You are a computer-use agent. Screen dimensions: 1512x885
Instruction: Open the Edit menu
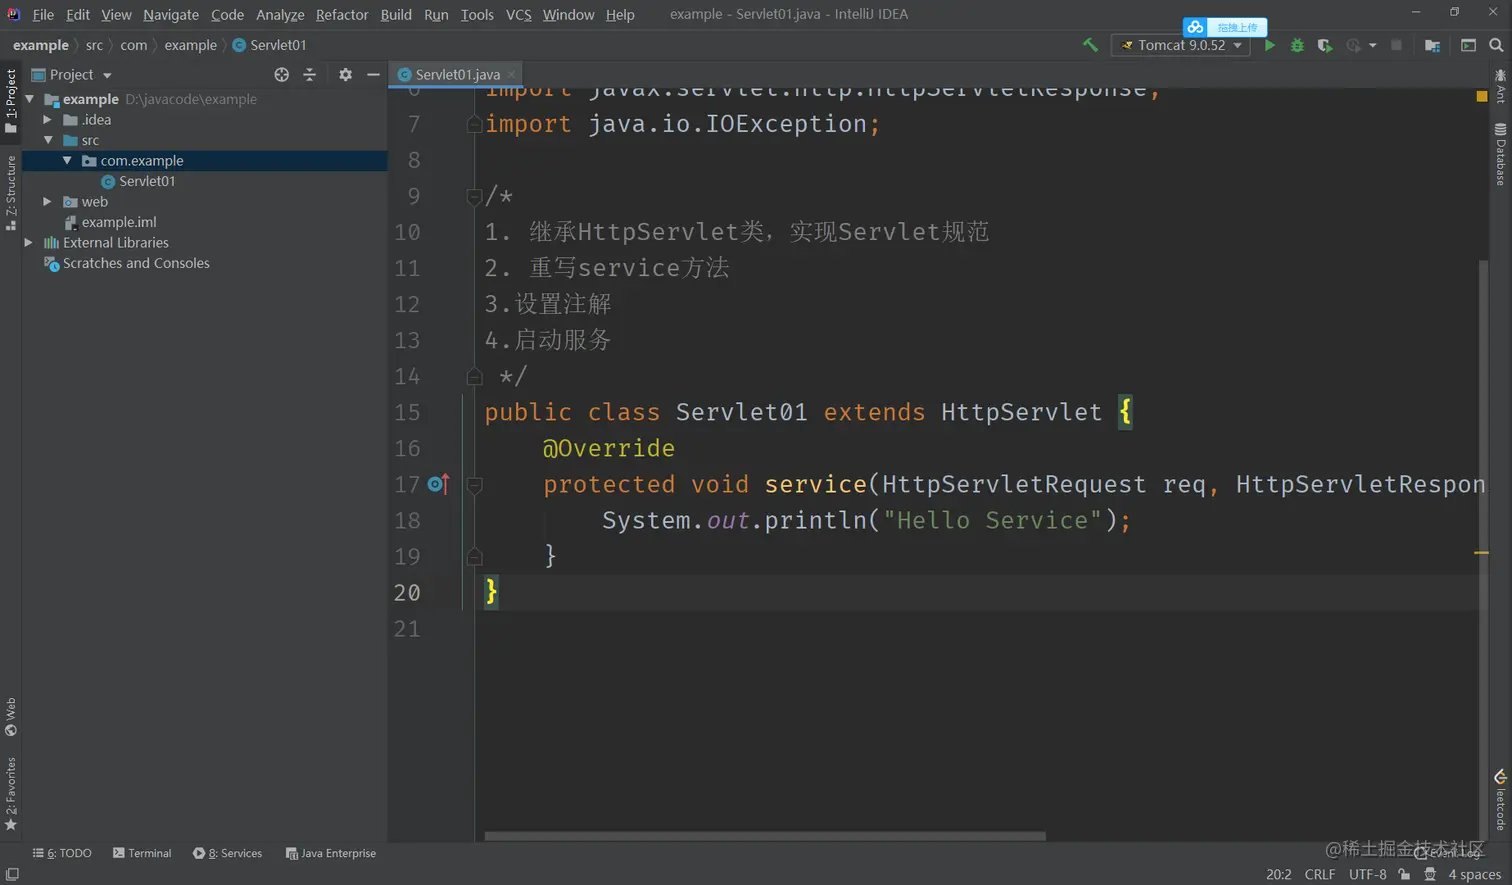tap(78, 15)
